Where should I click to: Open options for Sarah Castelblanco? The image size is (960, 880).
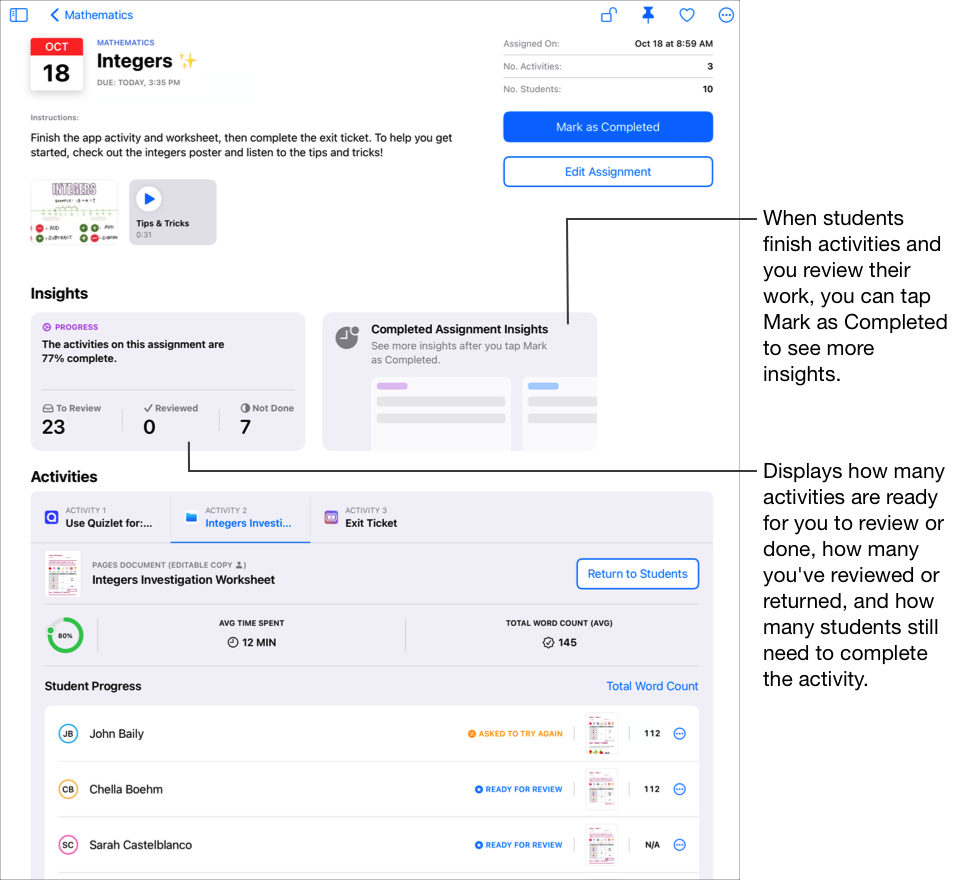click(680, 845)
